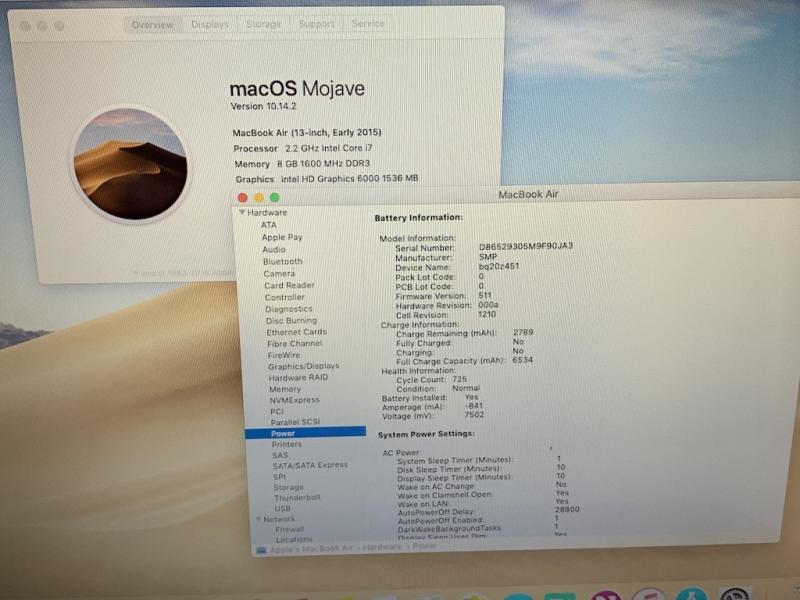Click the green zoom button on the MacBook Air window
The width and height of the screenshot is (800, 600).
tap(274, 198)
